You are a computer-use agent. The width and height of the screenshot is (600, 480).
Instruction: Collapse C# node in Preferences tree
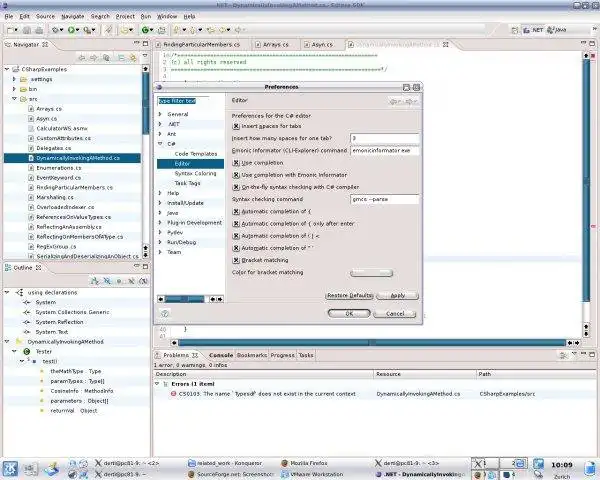[x=160, y=144]
